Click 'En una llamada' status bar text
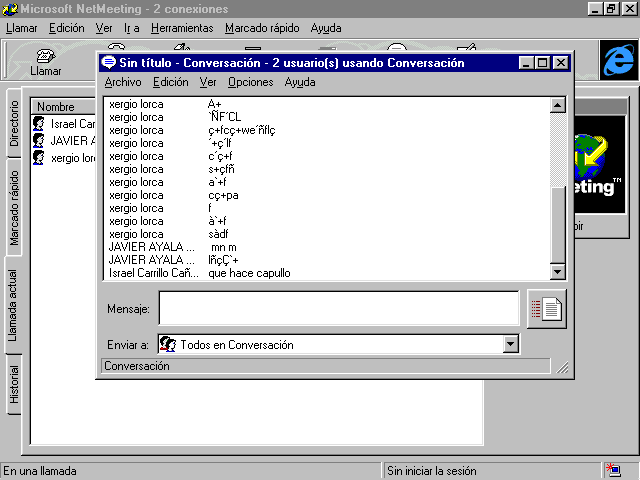 40,471
